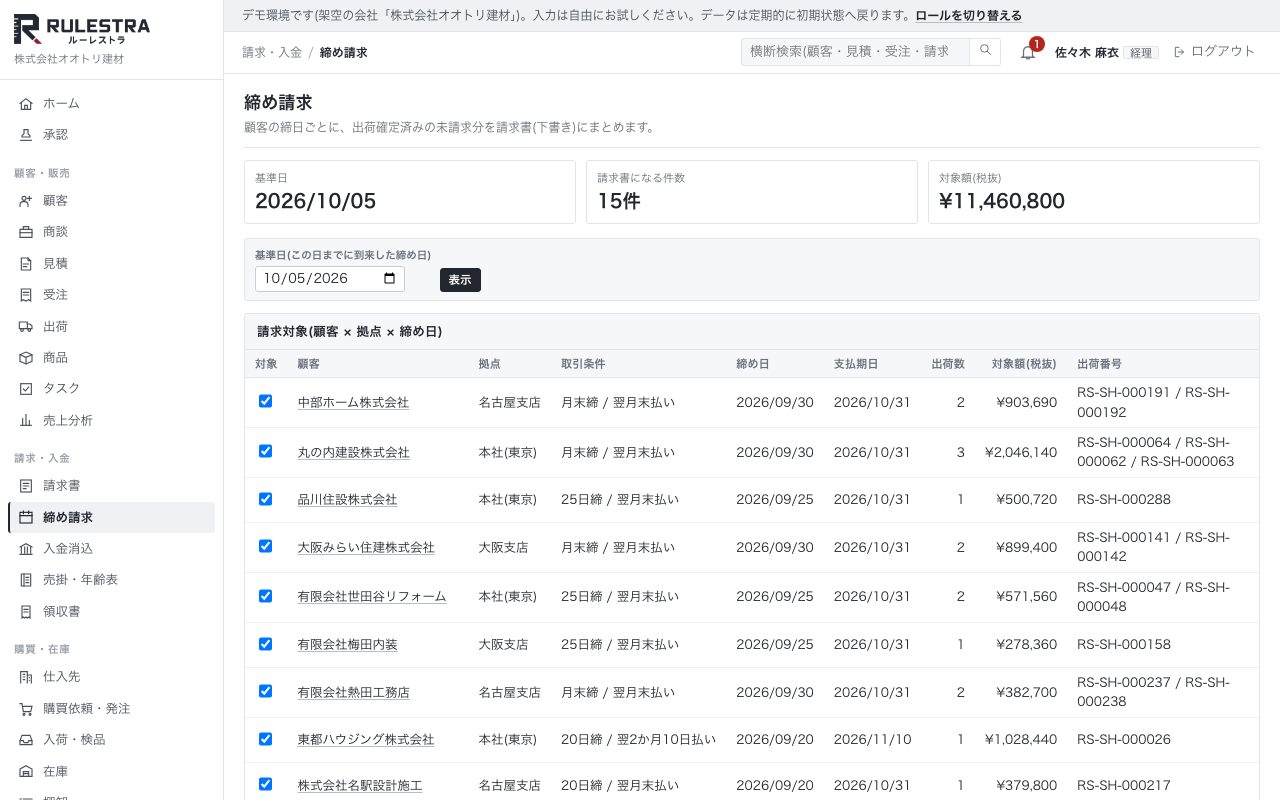1280x800 pixels.
Task: Open the 東都ハウジング株式会社 customer link
Action: pyautogui.click(x=366, y=740)
